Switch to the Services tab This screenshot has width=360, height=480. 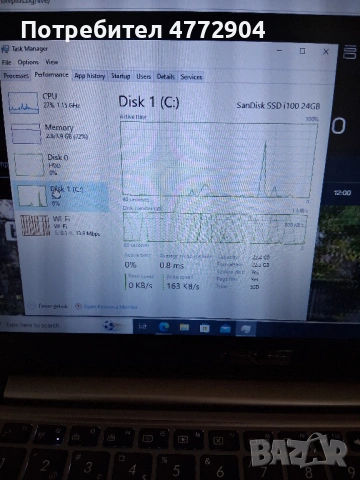(191, 77)
